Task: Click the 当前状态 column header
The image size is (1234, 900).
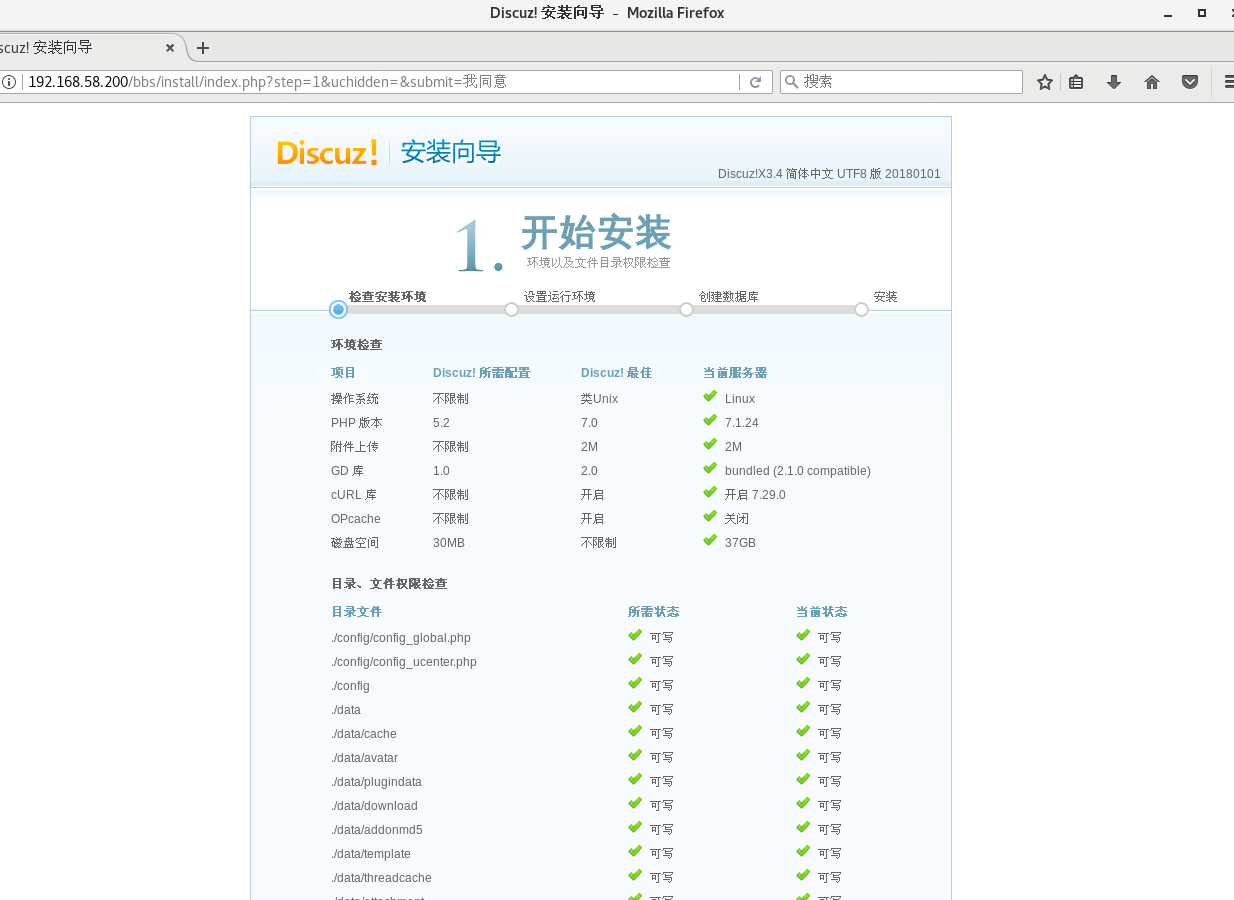Action: pyautogui.click(x=822, y=612)
